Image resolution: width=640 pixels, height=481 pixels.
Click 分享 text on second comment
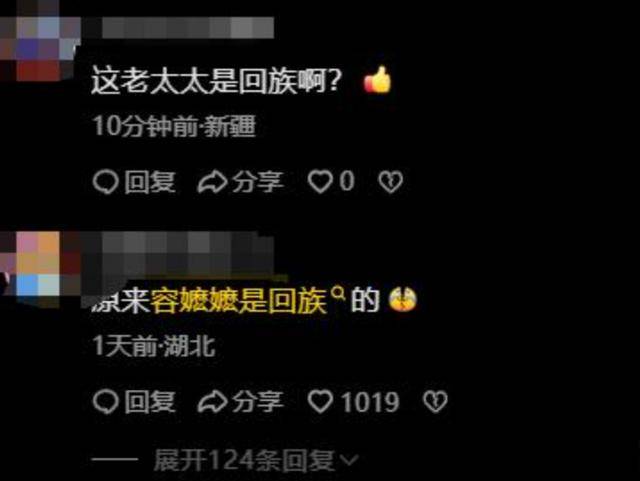pyautogui.click(x=258, y=402)
